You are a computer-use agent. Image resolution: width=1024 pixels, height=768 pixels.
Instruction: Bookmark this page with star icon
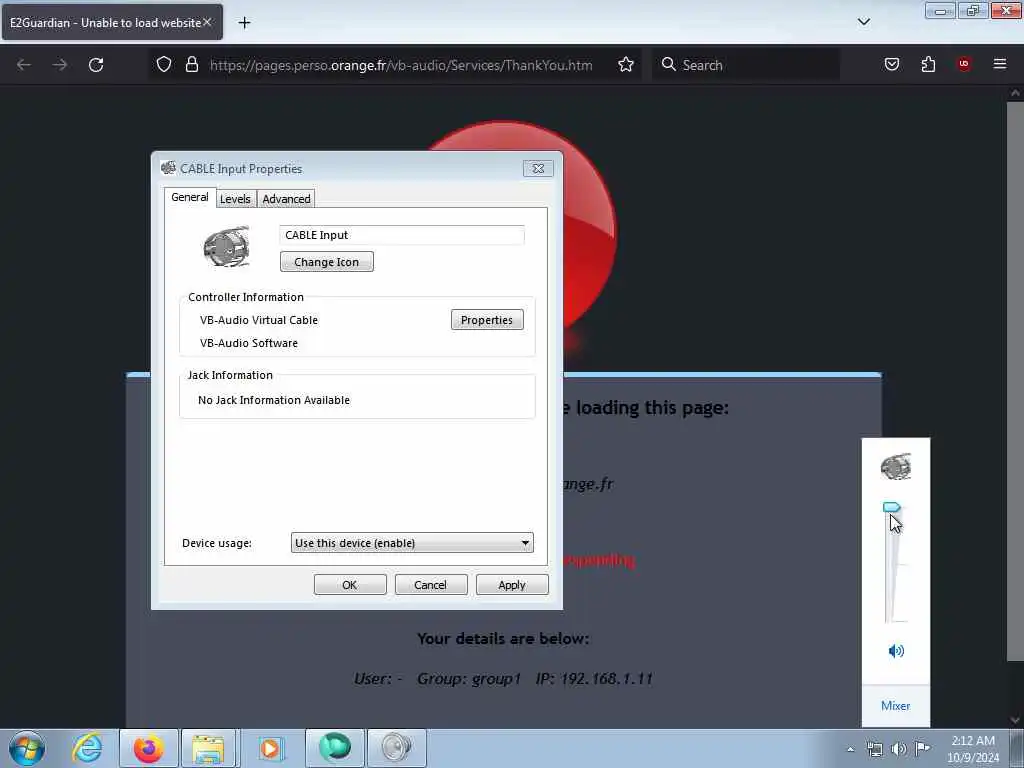tap(626, 65)
